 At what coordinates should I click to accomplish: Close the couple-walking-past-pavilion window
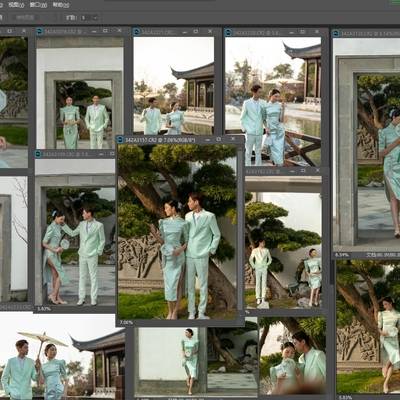click(x=210, y=31)
